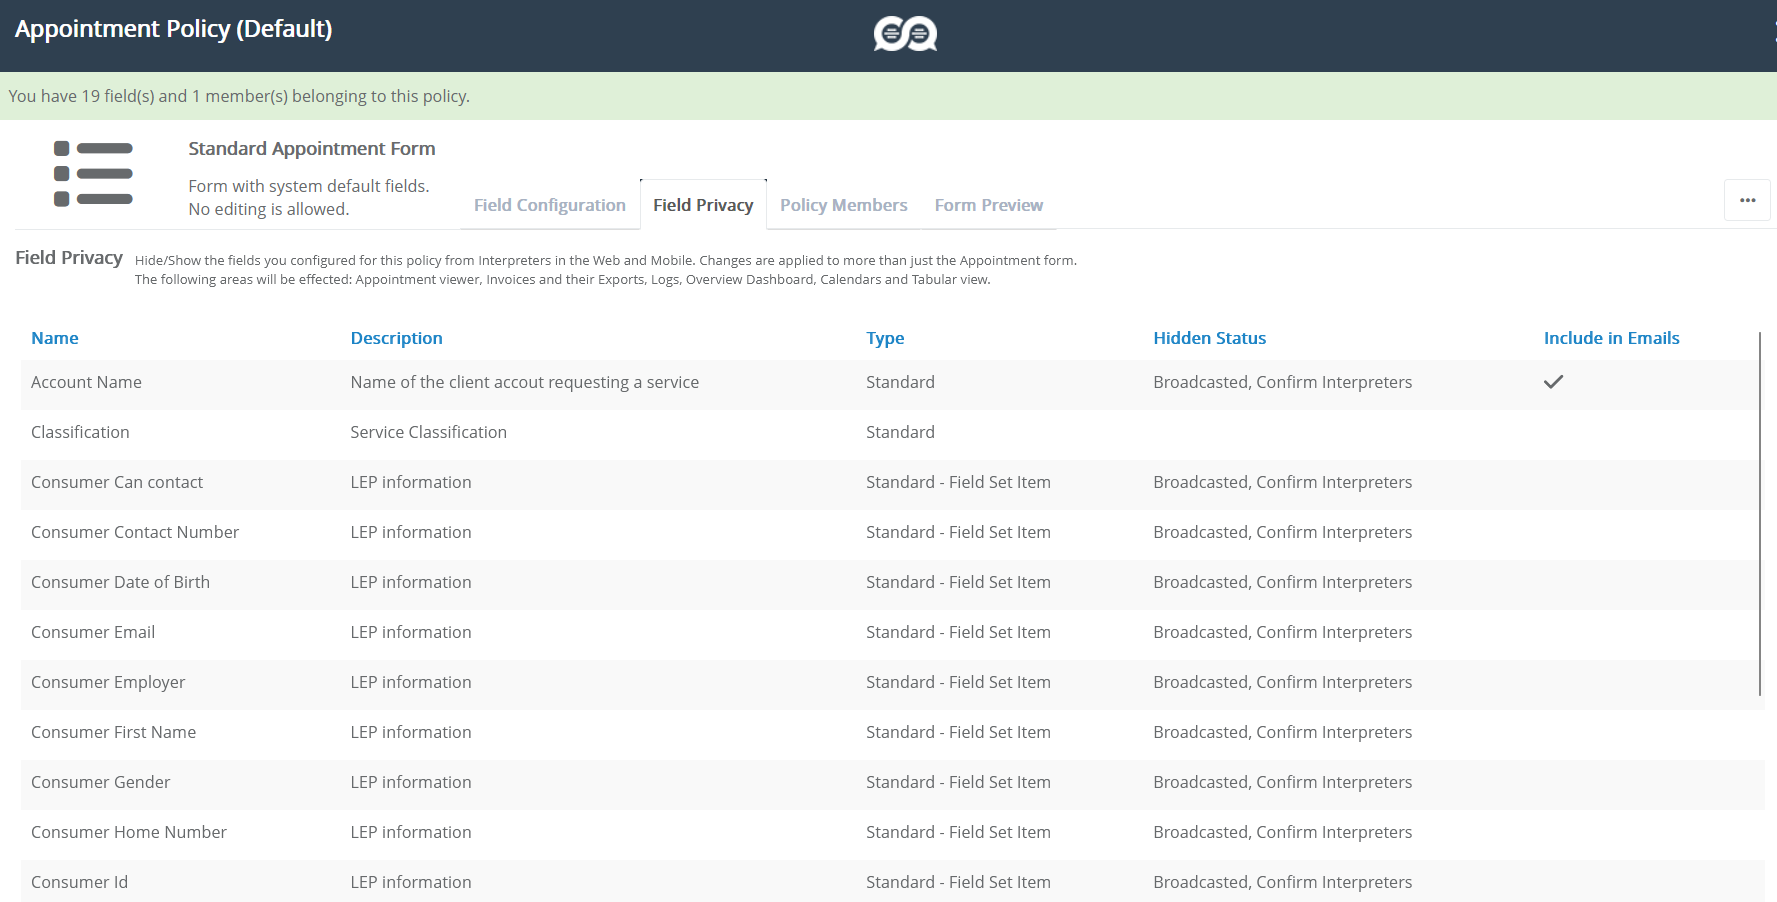Select the Consumer Can contact field name

pyautogui.click(x=117, y=482)
